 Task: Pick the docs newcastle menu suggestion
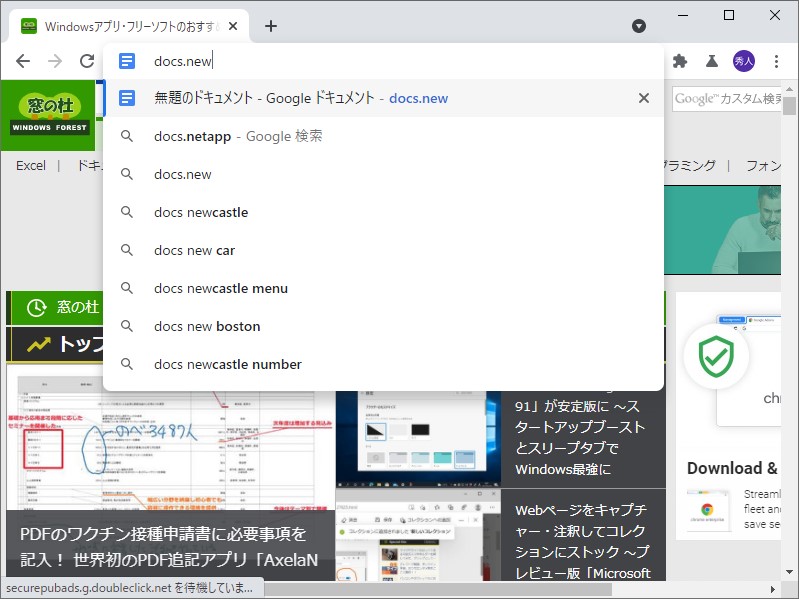(x=383, y=288)
